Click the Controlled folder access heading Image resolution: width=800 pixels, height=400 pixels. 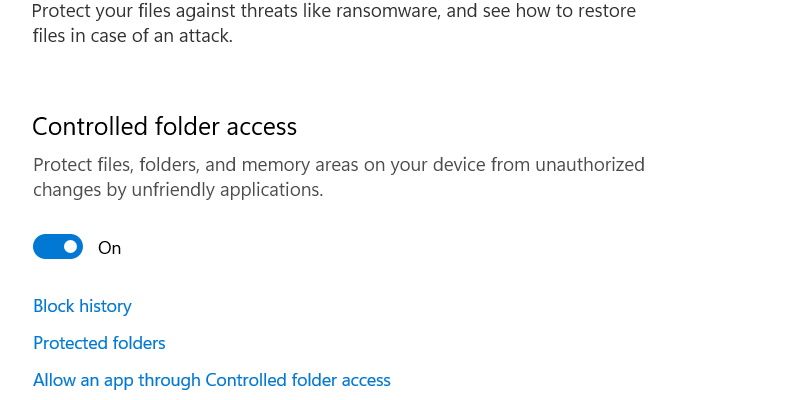click(x=164, y=127)
